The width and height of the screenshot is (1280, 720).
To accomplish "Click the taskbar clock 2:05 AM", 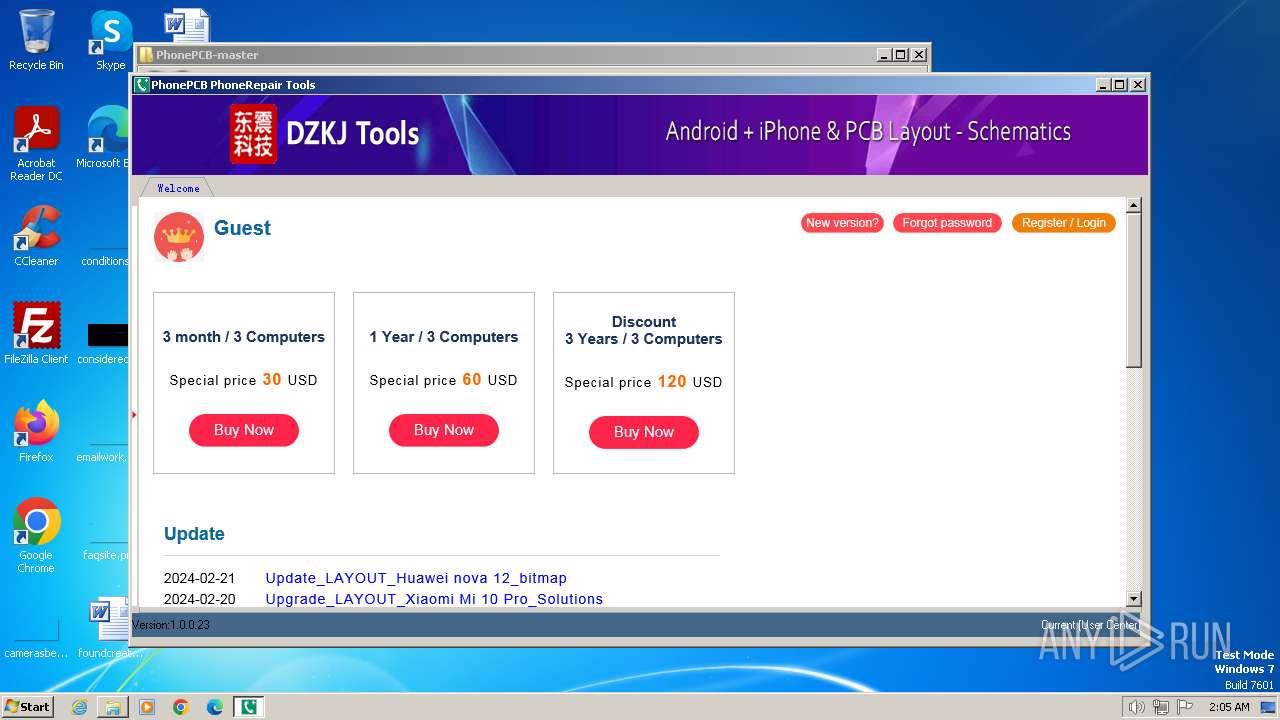I will click(1229, 707).
